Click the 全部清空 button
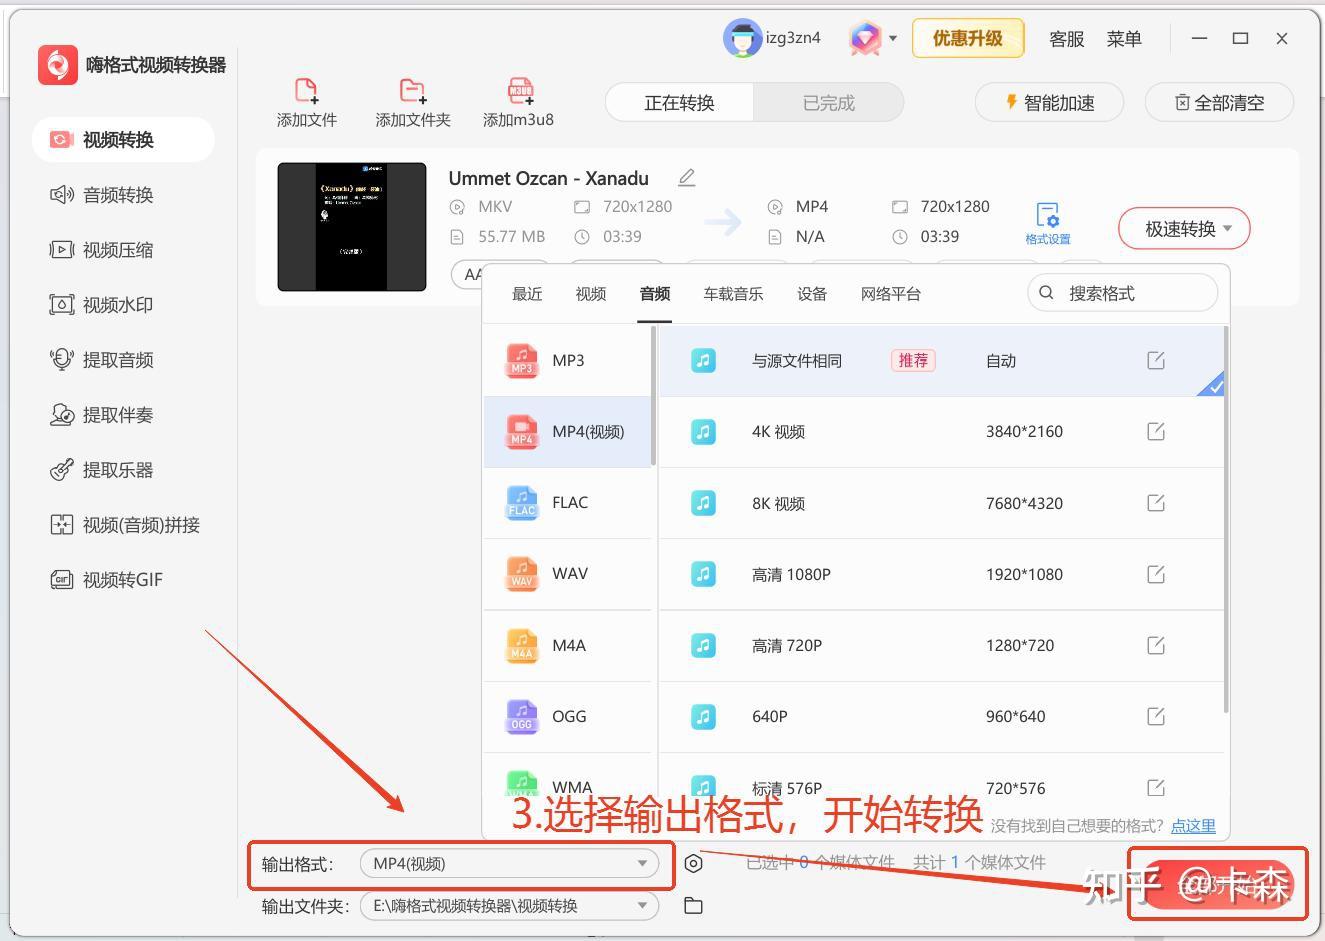The image size is (1325, 941). click(x=1219, y=102)
